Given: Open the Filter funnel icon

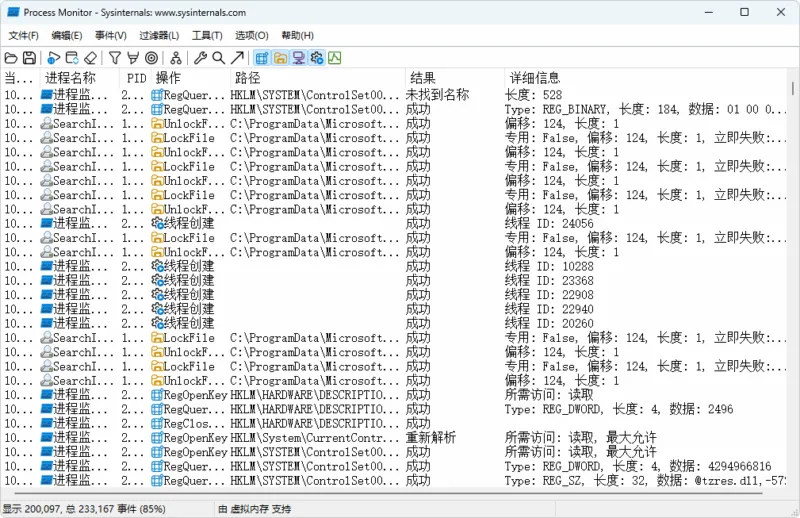Looking at the screenshot, I should (x=115, y=58).
